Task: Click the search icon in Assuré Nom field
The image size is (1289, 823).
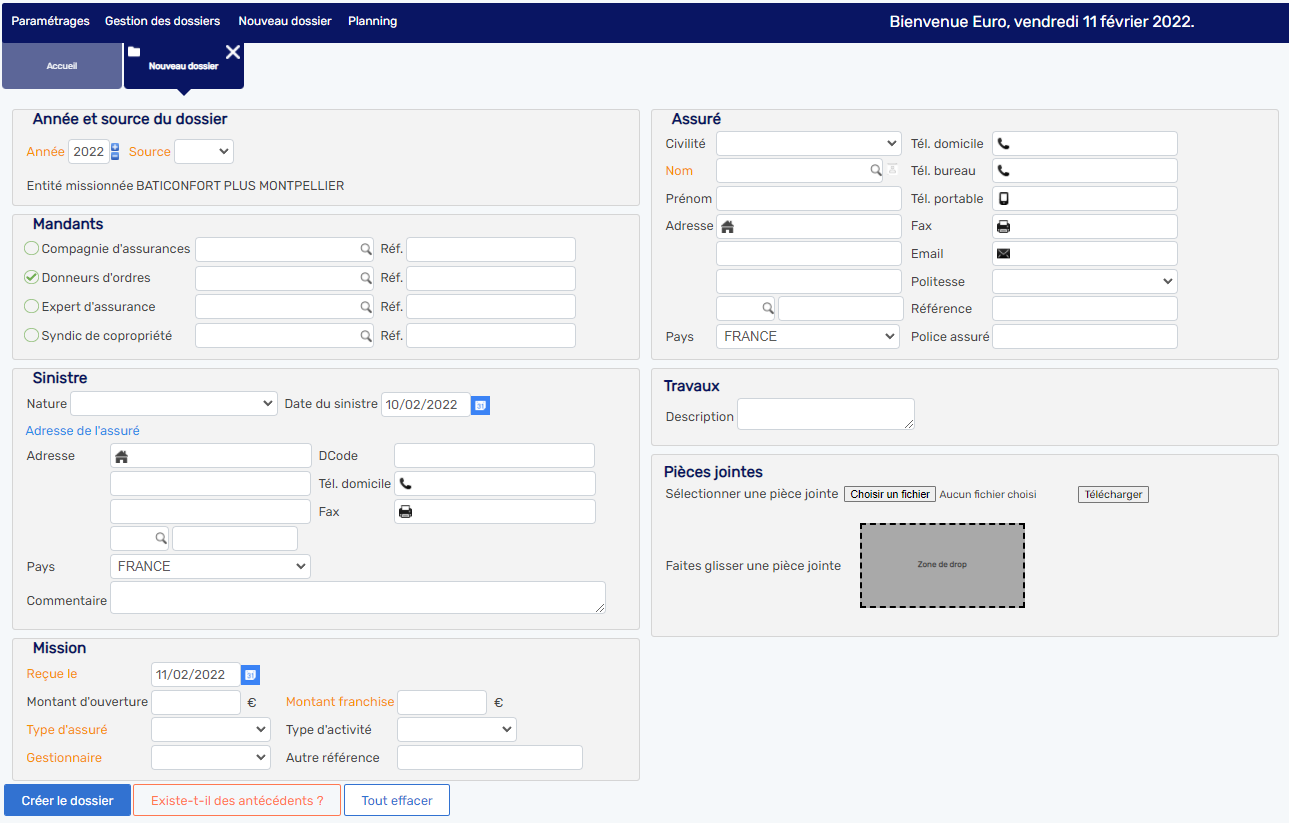Action: click(875, 171)
